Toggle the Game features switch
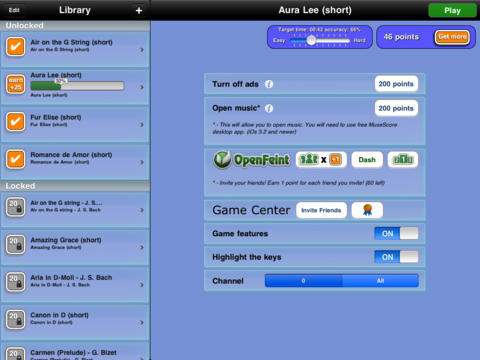The image size is (480, 360). point(396,233)
